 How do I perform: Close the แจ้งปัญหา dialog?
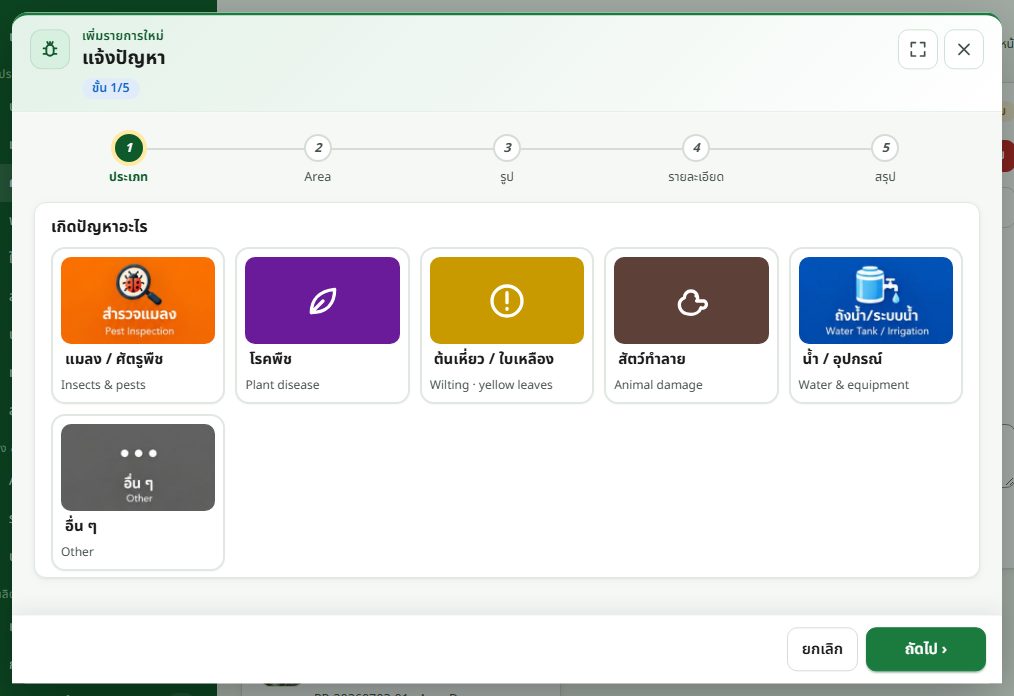tap(964, 49)
